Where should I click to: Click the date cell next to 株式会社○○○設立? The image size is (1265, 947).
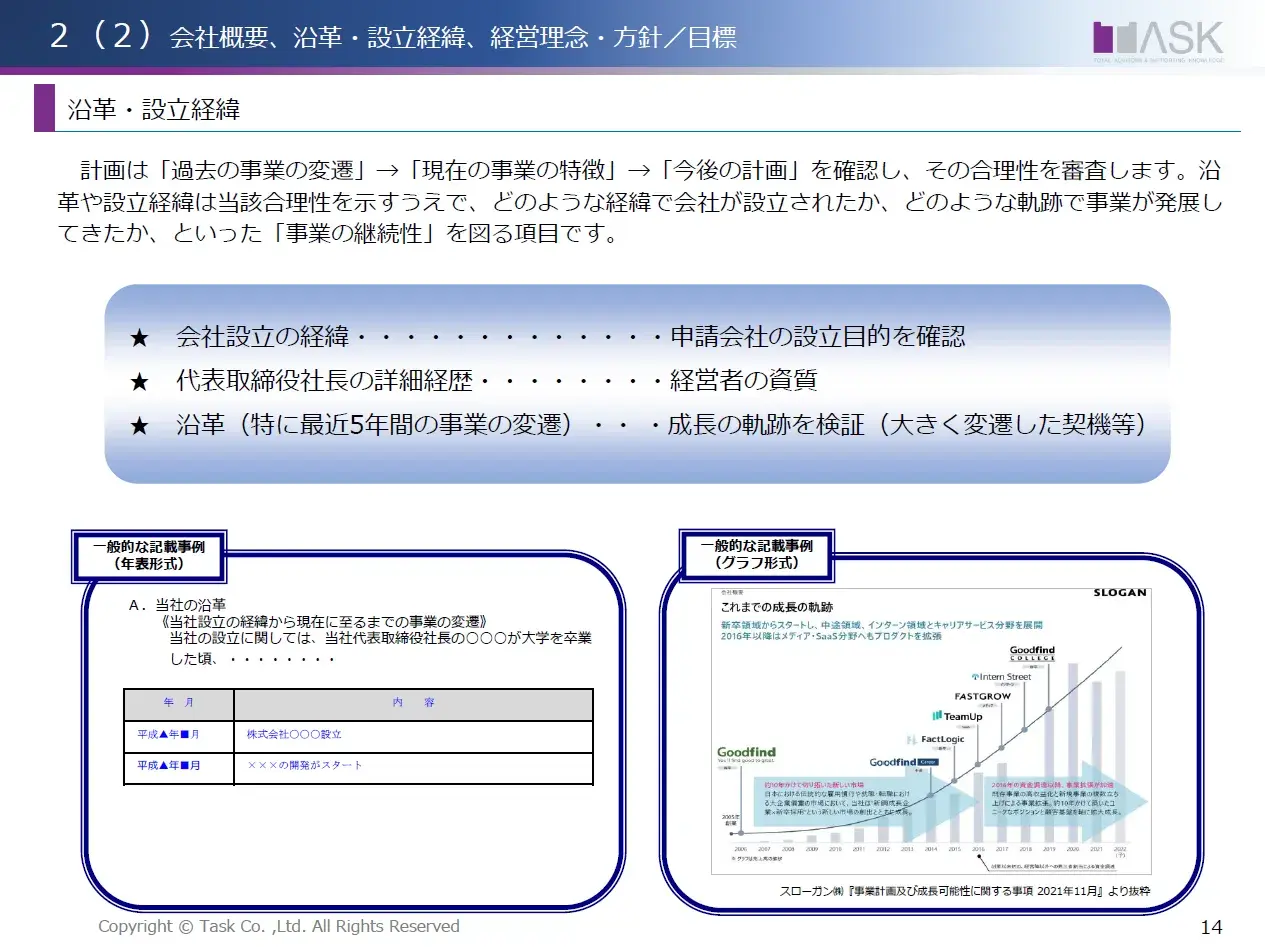[x=179, y=735]
